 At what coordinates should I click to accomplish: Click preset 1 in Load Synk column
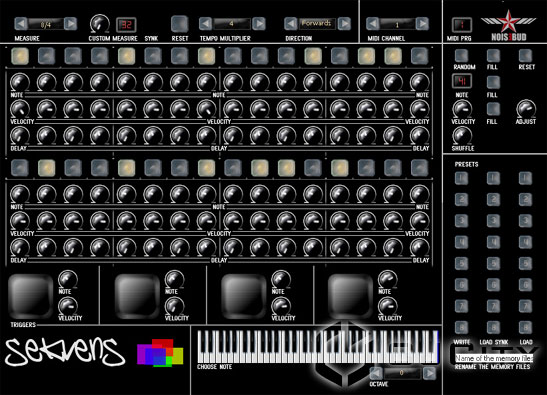click(x=493, y=178)
